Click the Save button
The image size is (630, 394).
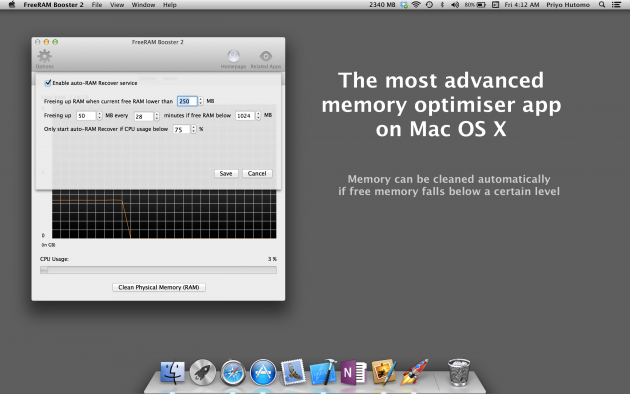pyautogui.click(x=226, y=174)
